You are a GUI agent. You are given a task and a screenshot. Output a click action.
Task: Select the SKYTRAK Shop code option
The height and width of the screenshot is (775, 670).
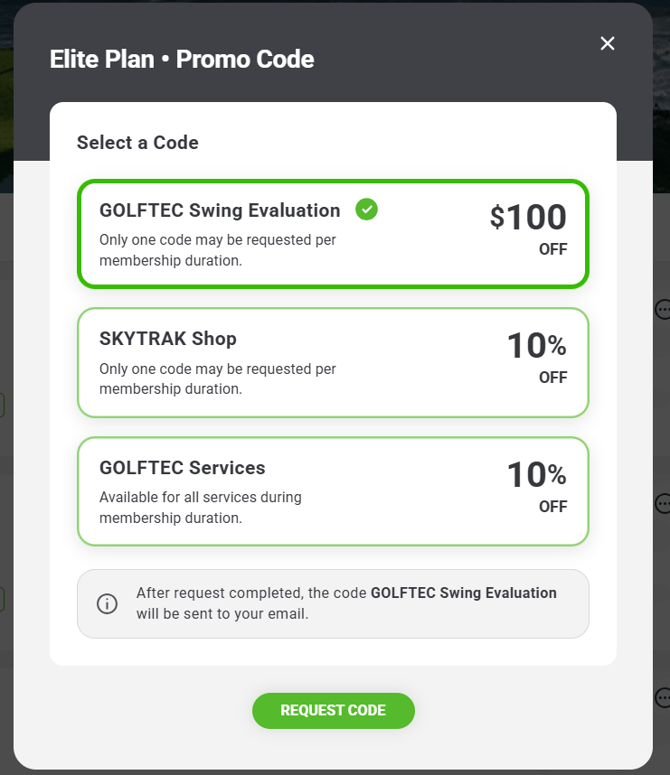pos(333,362)
